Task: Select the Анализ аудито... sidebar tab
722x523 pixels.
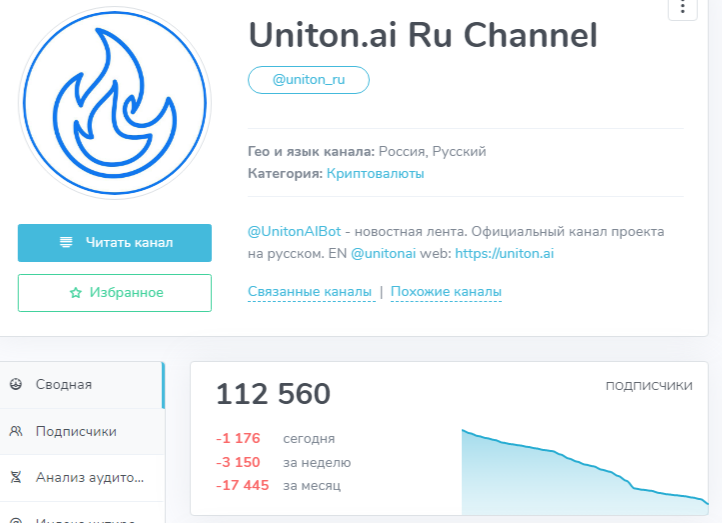Action: [x=82, y=478]
